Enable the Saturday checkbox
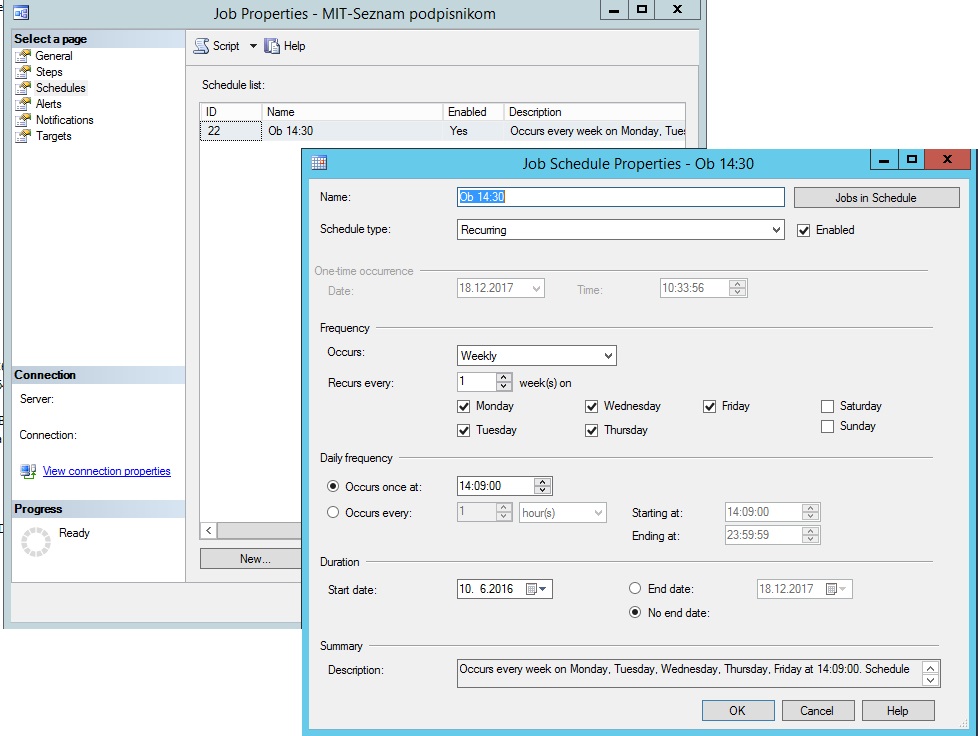The height and width of the screenshot is (736, 978). 827,407
